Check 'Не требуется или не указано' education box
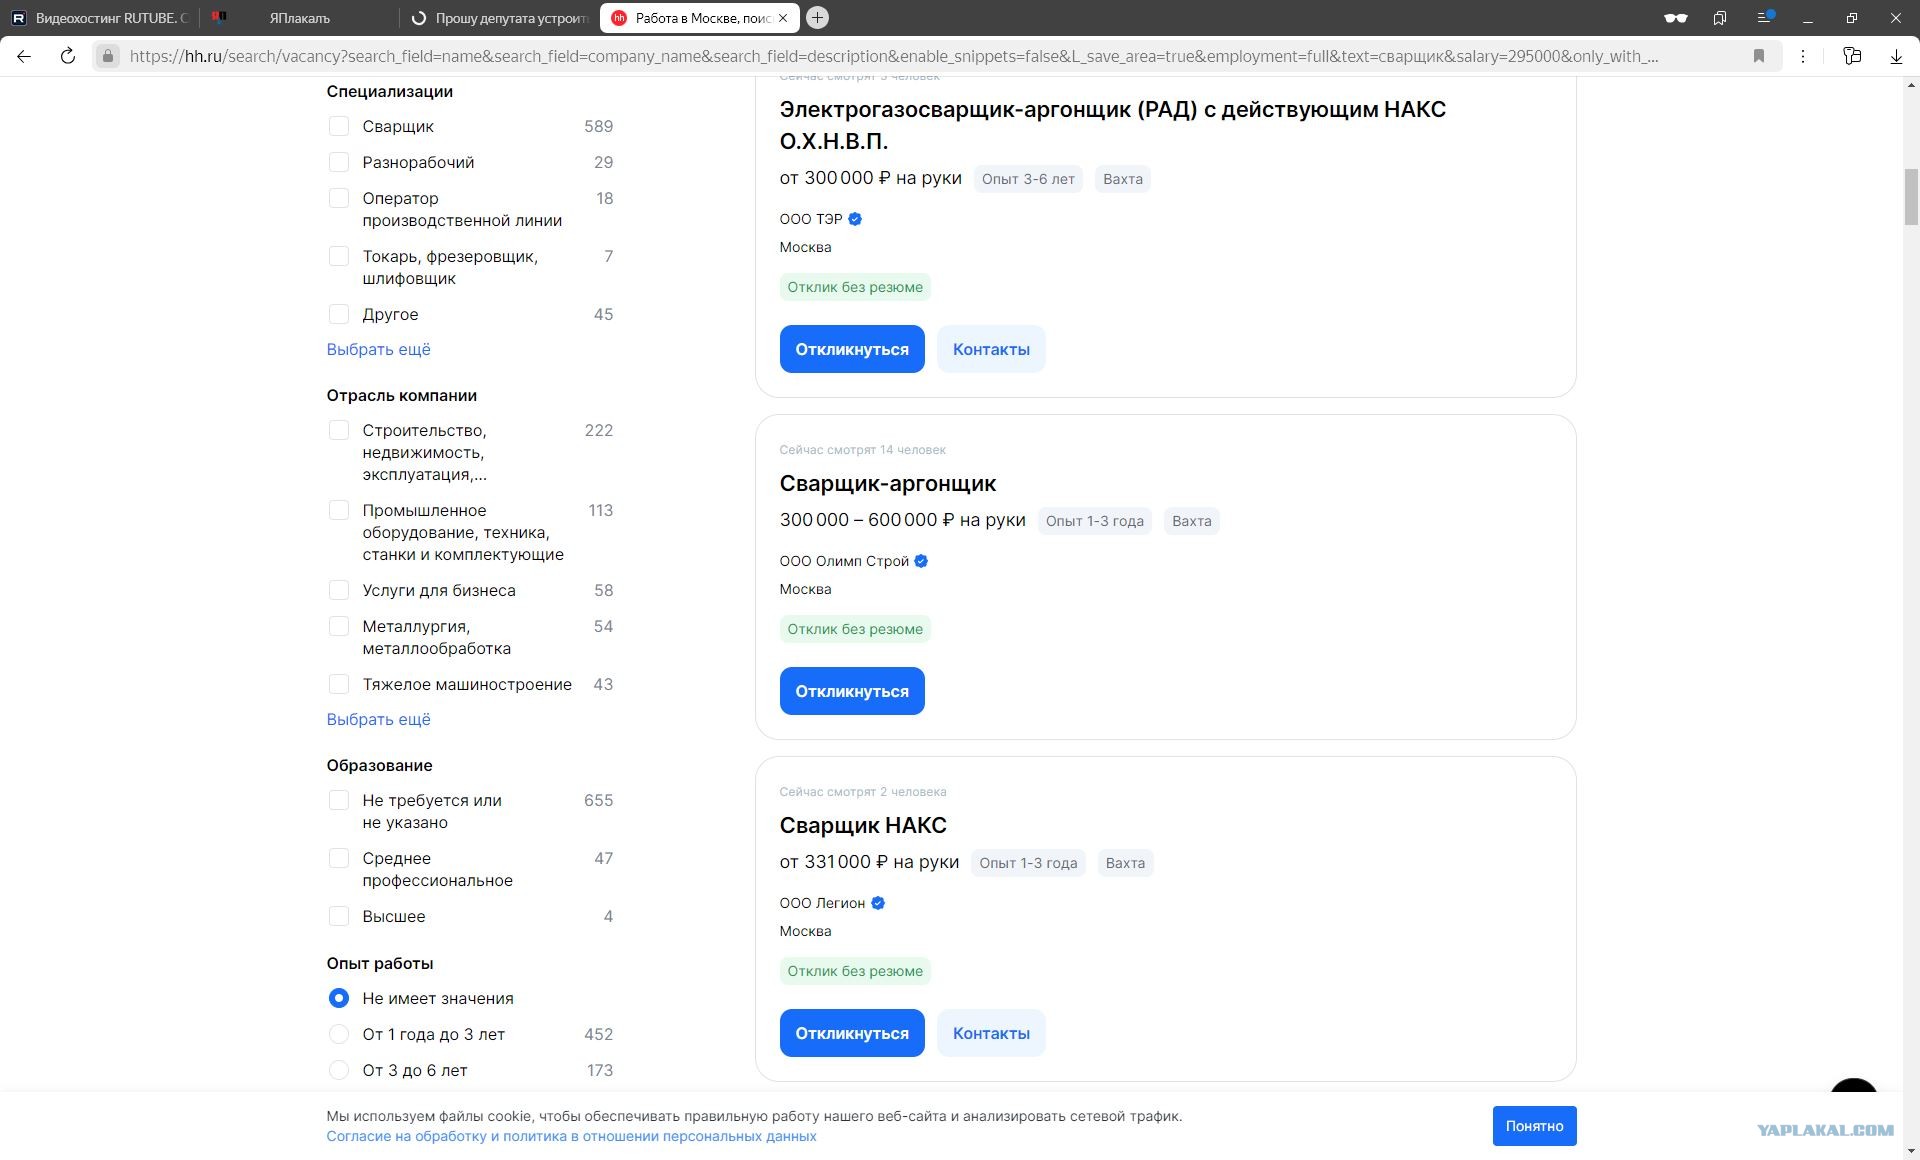The height and width of the screenshot is (1160, 1920). pos(339,800)
